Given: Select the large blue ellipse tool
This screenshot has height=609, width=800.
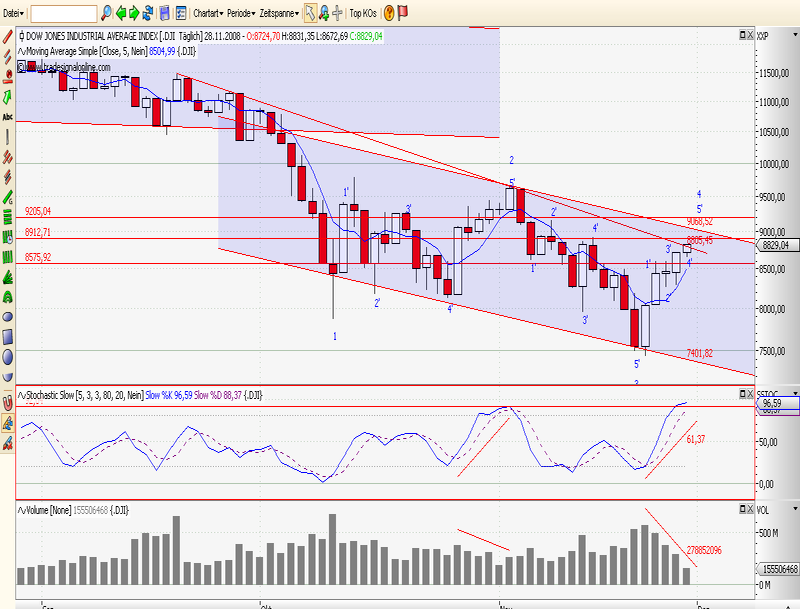Looking at the screenshot, I should tap(8, 357).
